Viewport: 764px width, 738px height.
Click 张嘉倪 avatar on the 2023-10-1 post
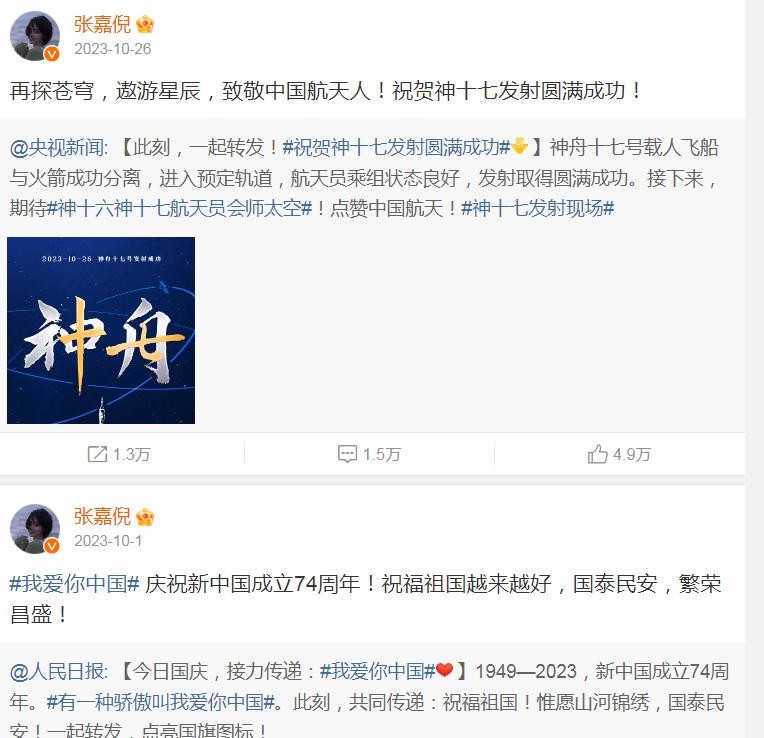coord(35,529)
